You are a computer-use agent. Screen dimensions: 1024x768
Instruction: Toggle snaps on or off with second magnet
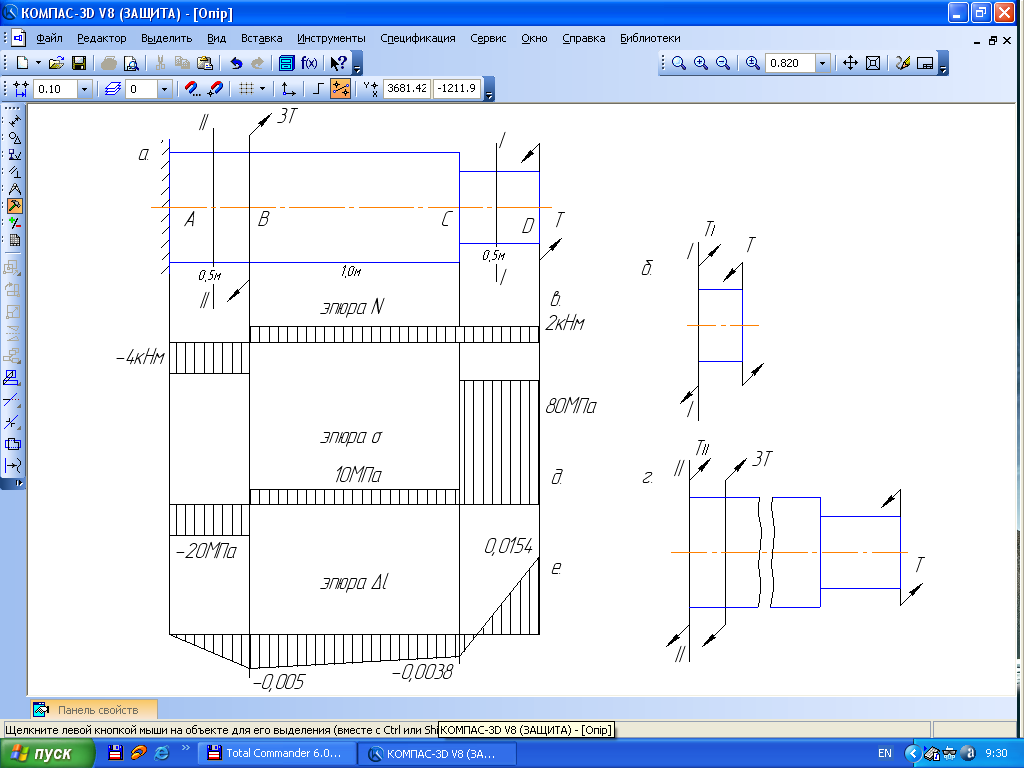tap(215, 89)
